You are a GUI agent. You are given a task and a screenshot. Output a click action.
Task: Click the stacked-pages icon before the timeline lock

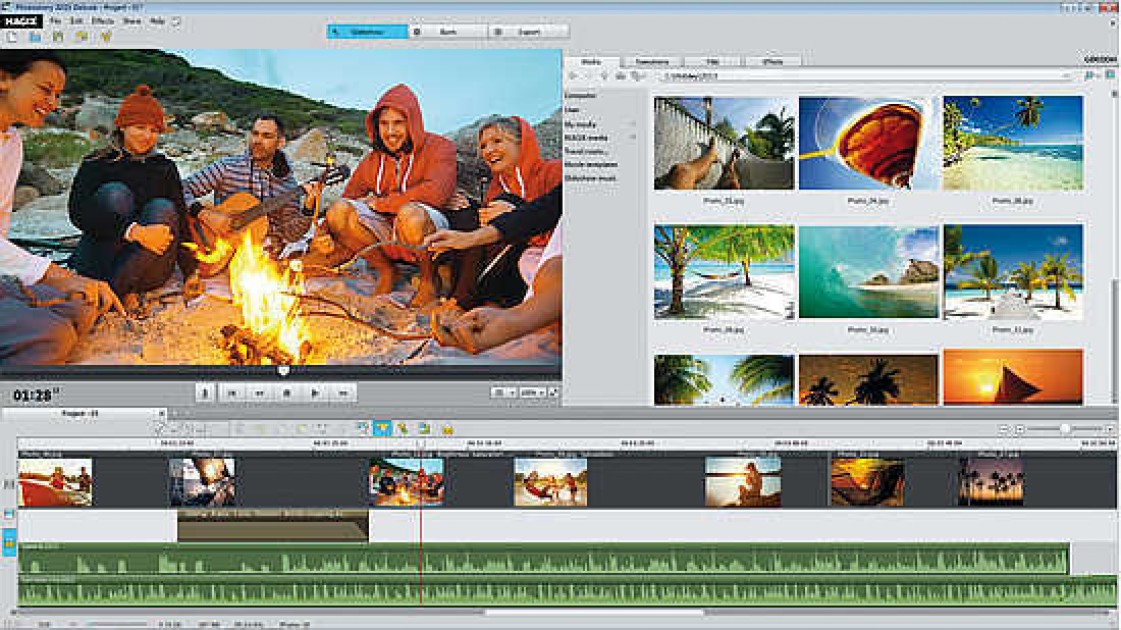[x=425, y=428]
